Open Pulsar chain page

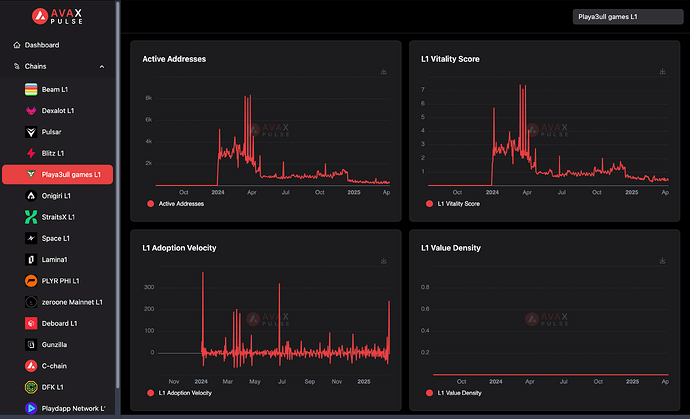click(51, 132)
